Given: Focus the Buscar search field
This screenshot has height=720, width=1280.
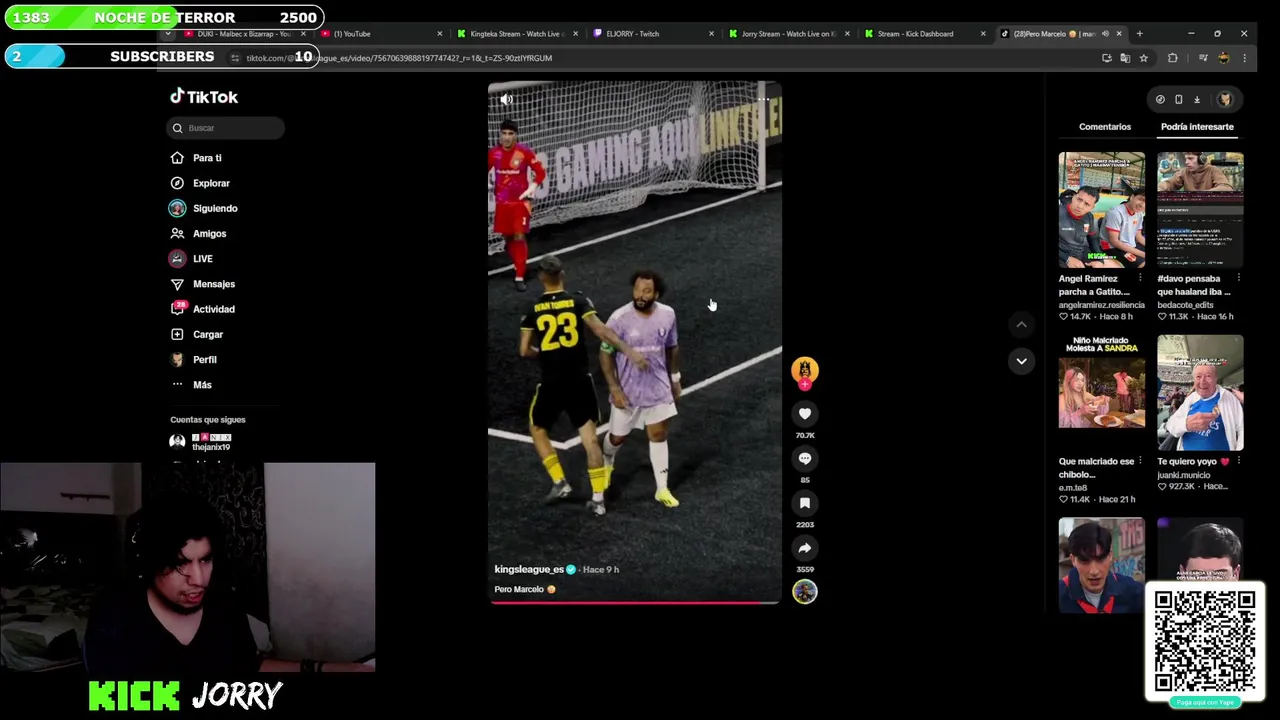Looking at the screenshot, I should click(x=226, y=128).
